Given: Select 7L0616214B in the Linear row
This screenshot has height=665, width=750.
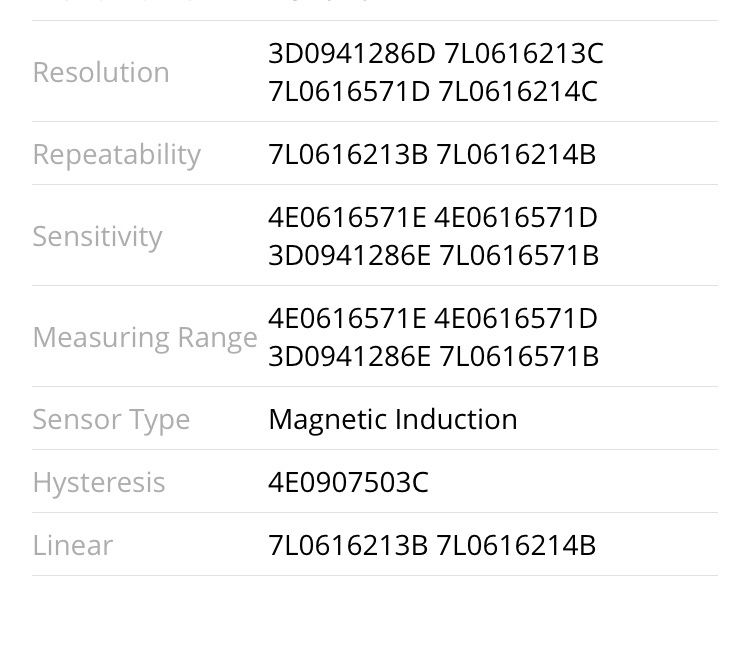Looking at the screenshot, I should 516,545.
